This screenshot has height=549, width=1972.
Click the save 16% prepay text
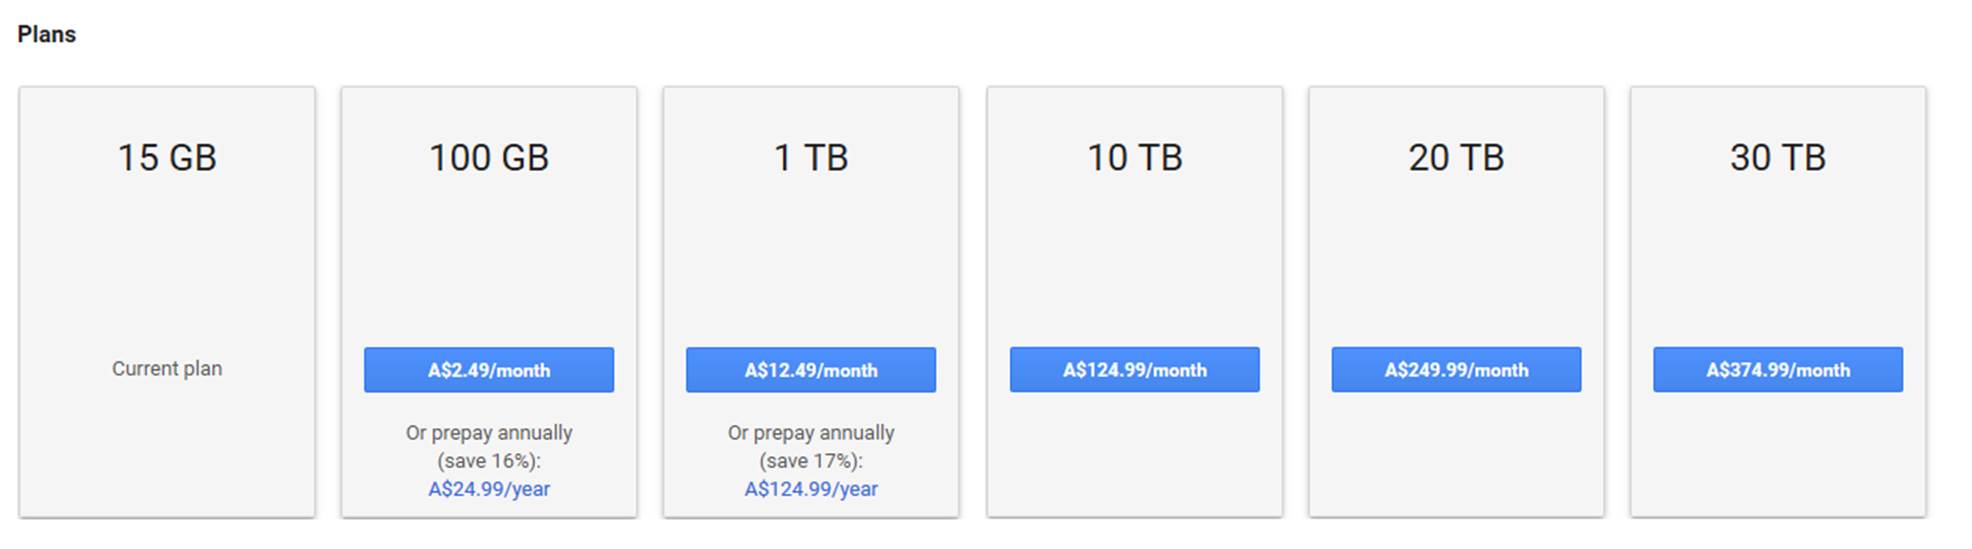489,461
